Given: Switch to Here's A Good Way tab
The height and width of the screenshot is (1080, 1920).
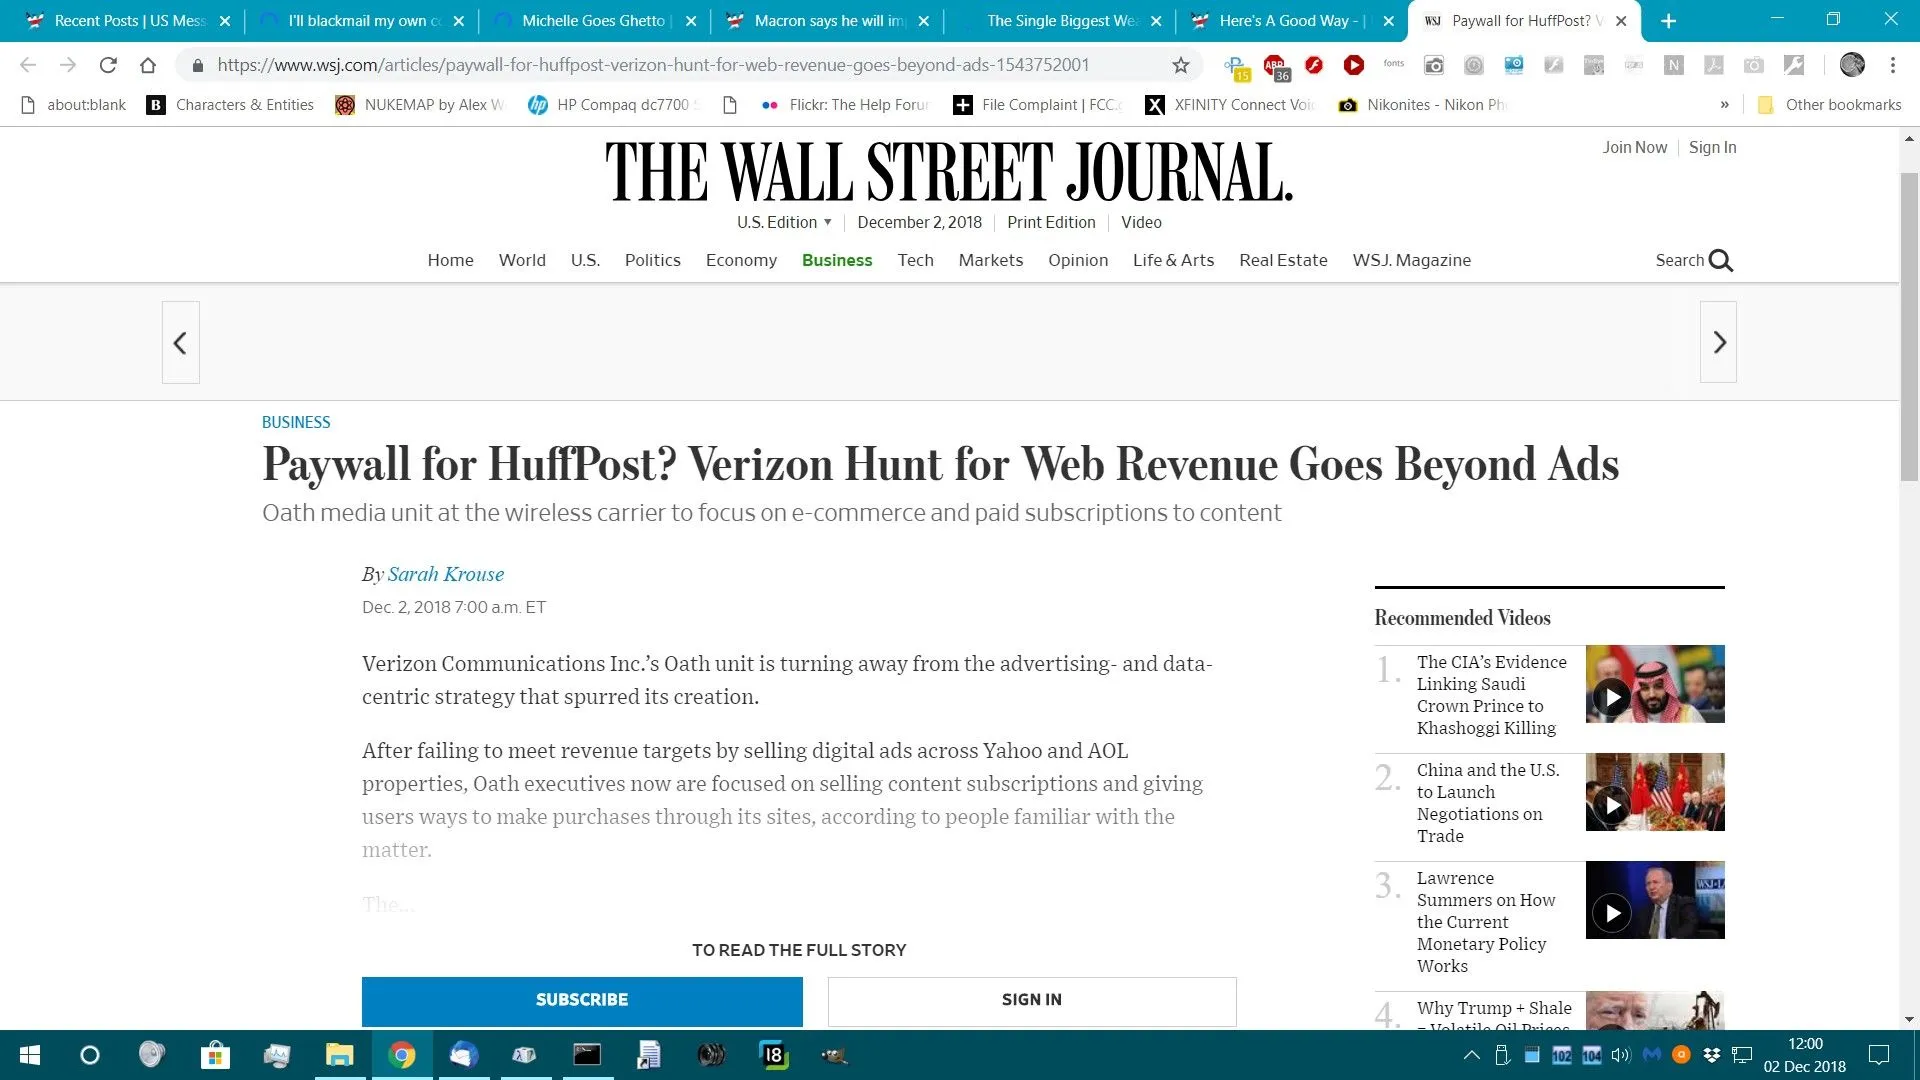Looking at the screenshot, I should (1292, 21).
